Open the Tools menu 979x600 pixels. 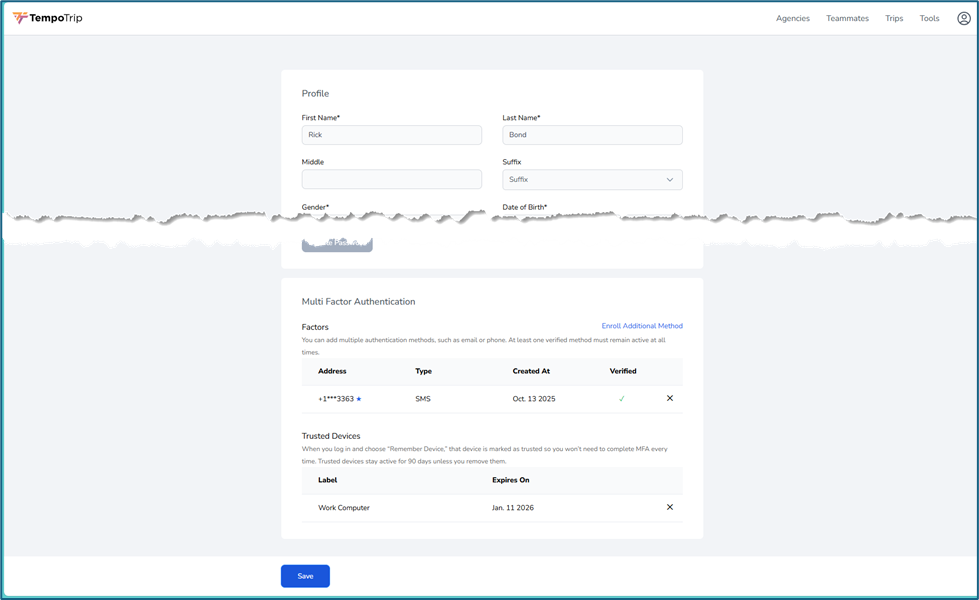(x=929, y=18)
